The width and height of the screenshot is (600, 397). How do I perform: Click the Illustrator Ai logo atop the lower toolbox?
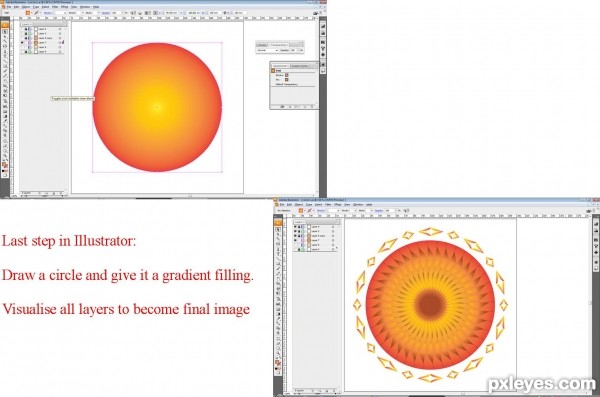tap(278, 223)
